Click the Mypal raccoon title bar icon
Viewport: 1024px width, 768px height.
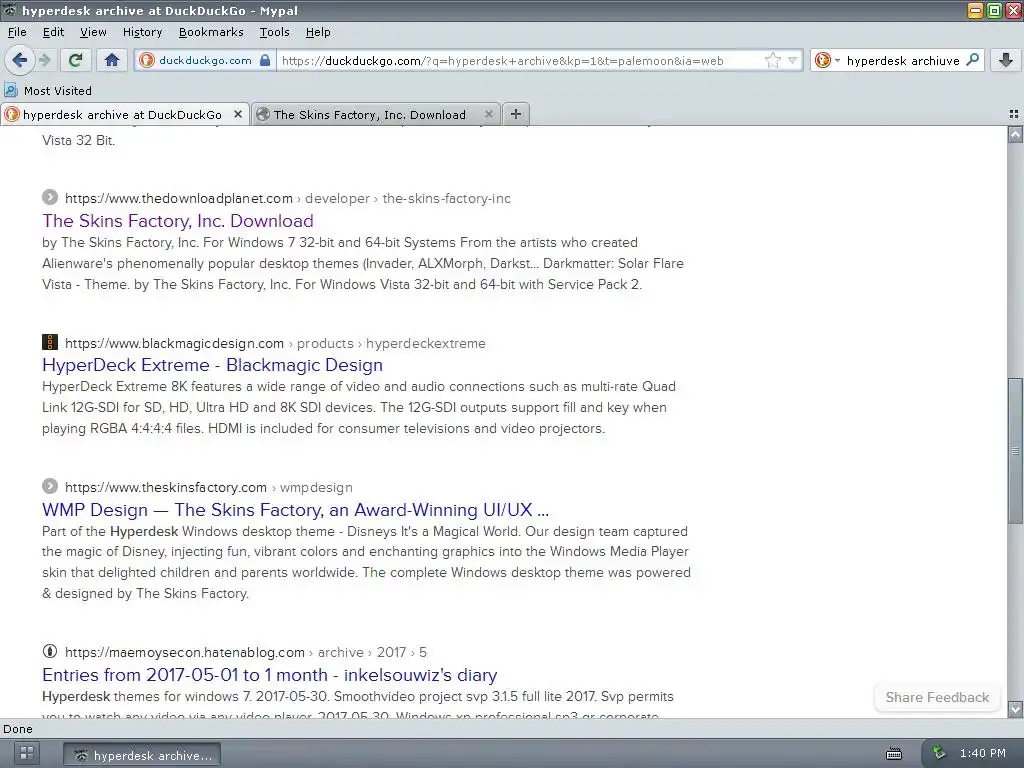point(10,10)
